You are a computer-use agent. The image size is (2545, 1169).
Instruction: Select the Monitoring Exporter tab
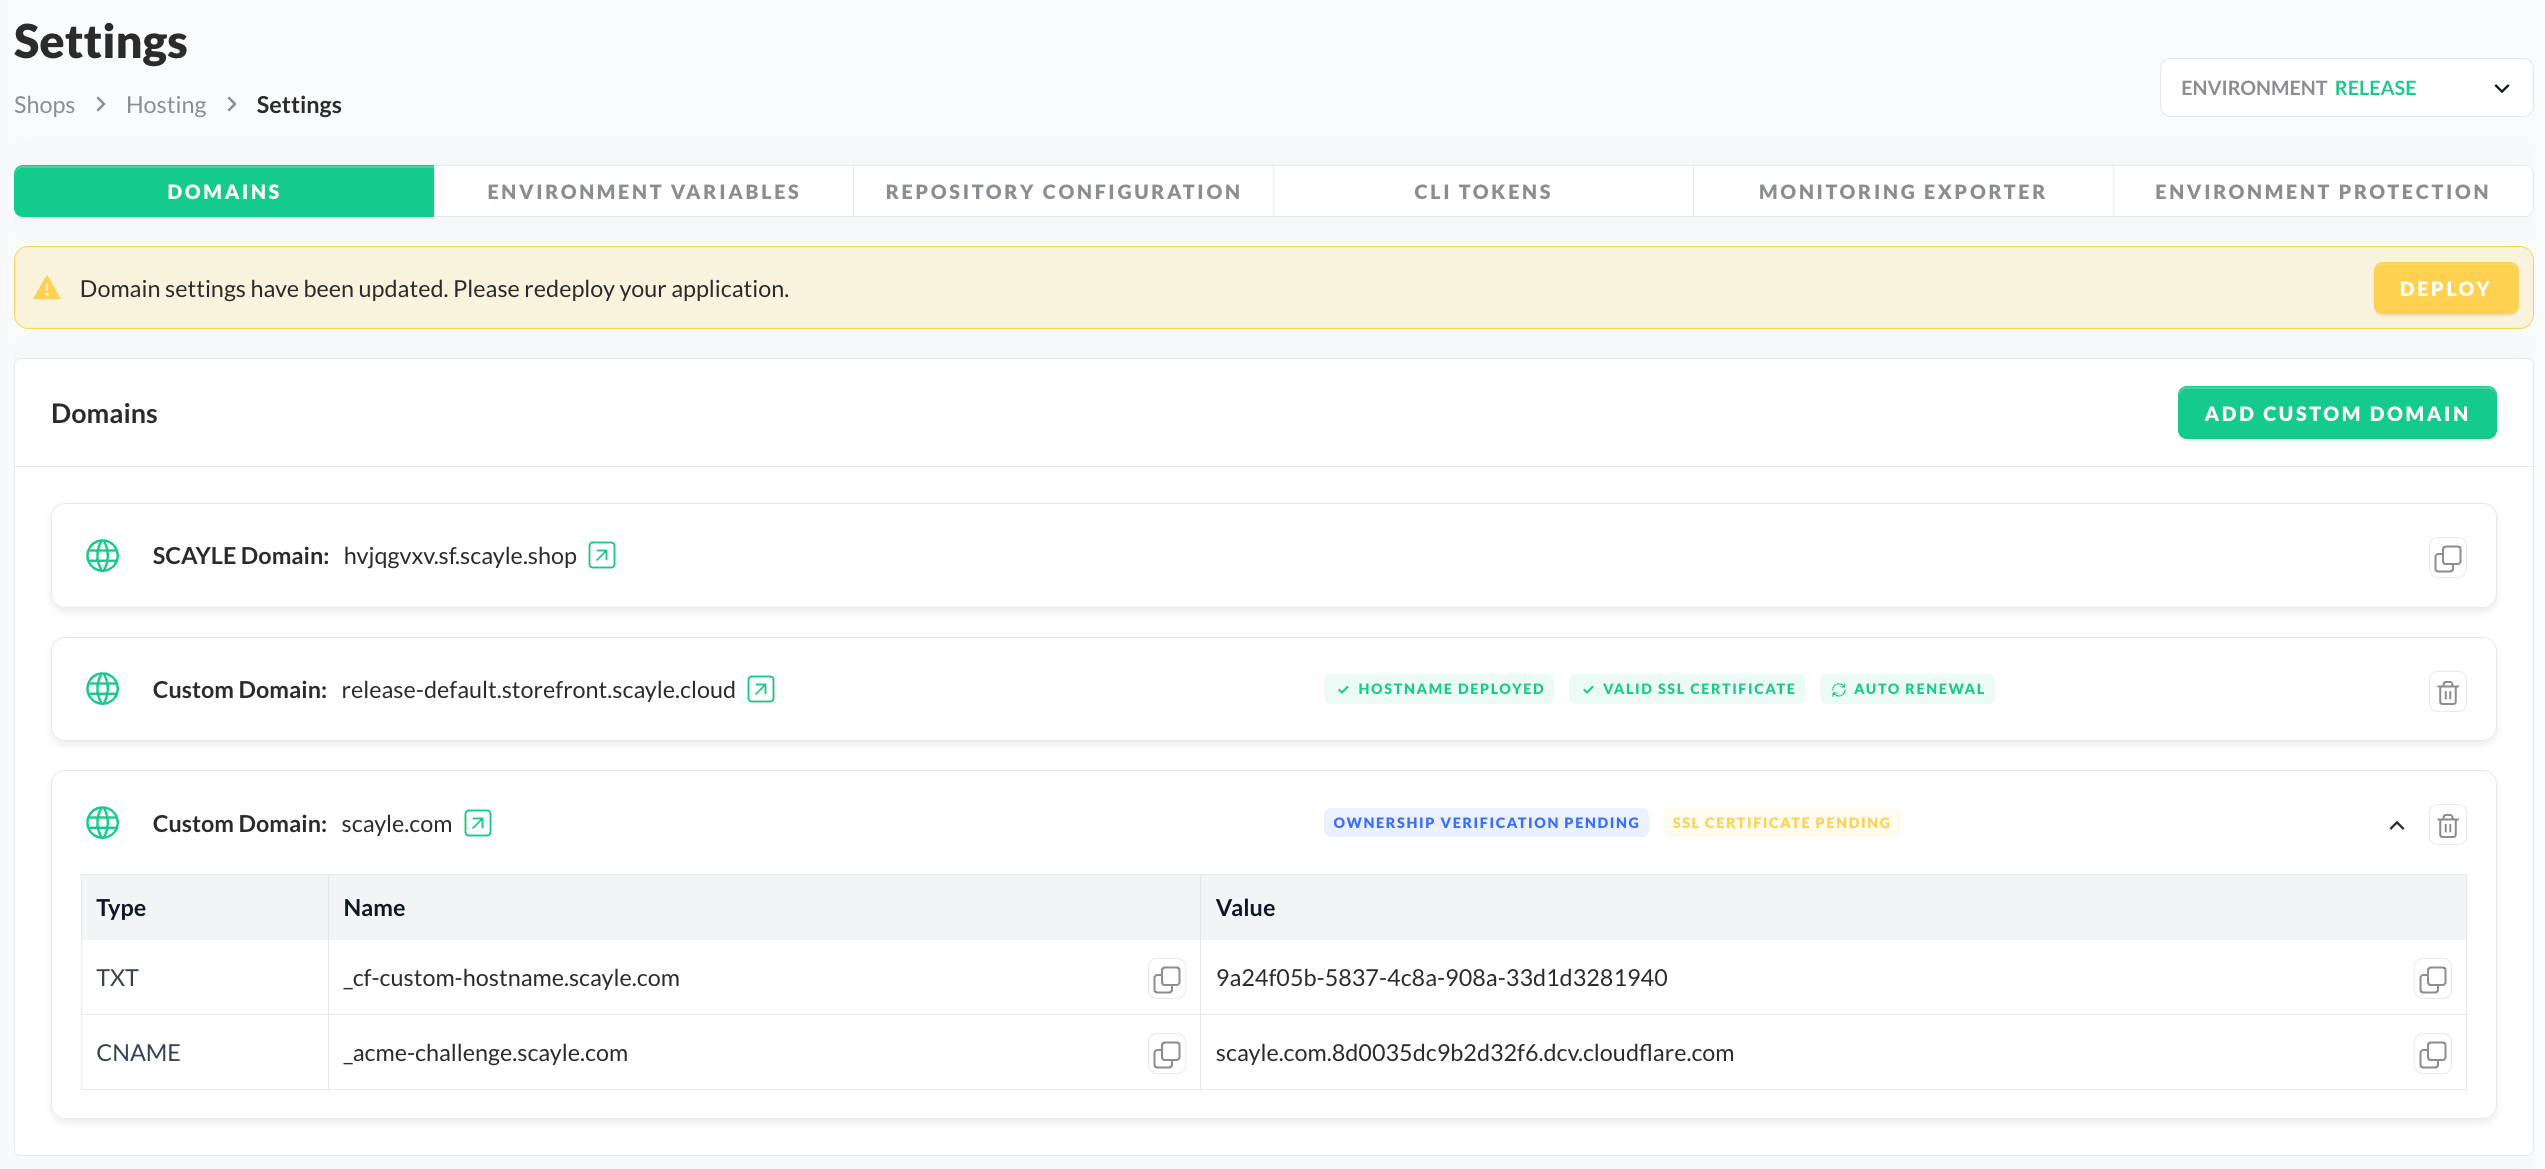coord(1902,191)
